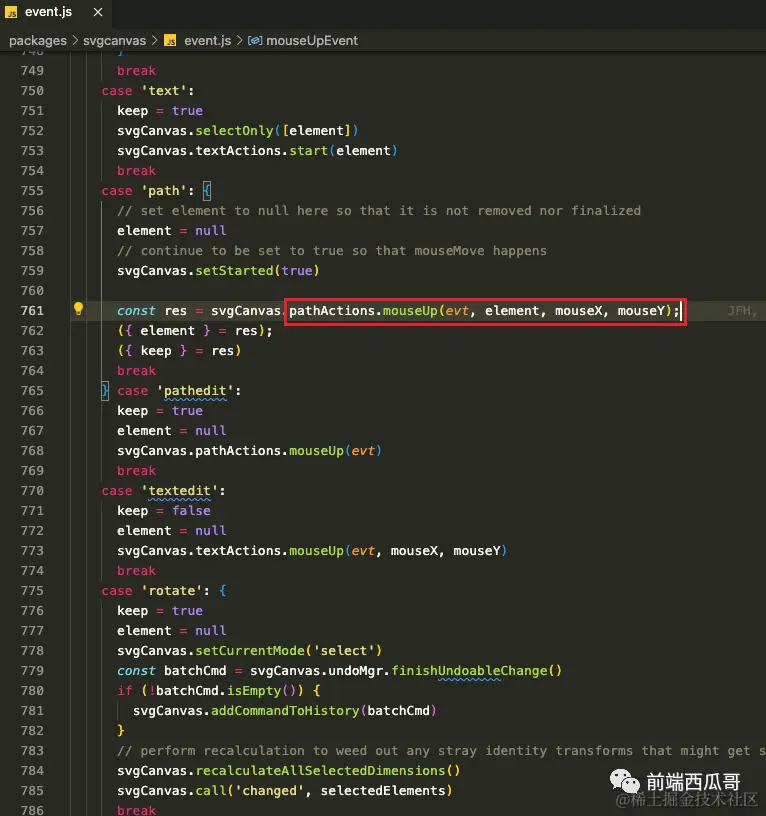Screen dimensions: 766x816
Task: Close the event.js editor tab
Action: [x=98, y=11]
